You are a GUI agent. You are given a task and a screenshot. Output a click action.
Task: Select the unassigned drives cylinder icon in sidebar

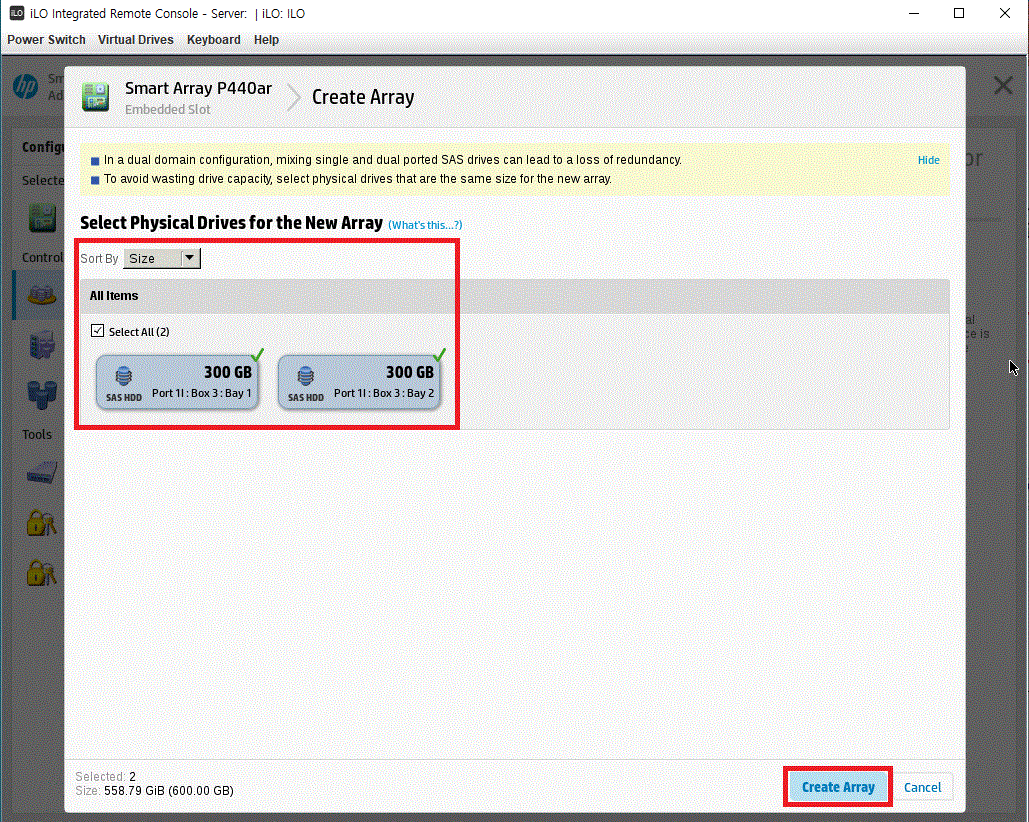point(42,394)
